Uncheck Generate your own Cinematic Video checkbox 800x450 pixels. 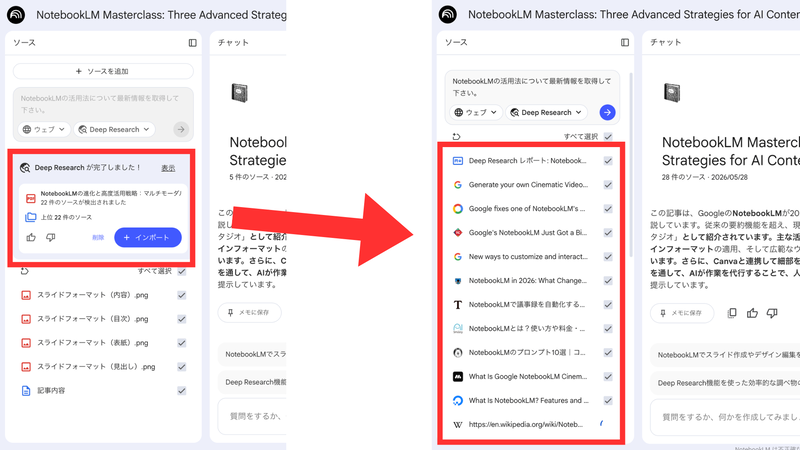tap(608, 185)
